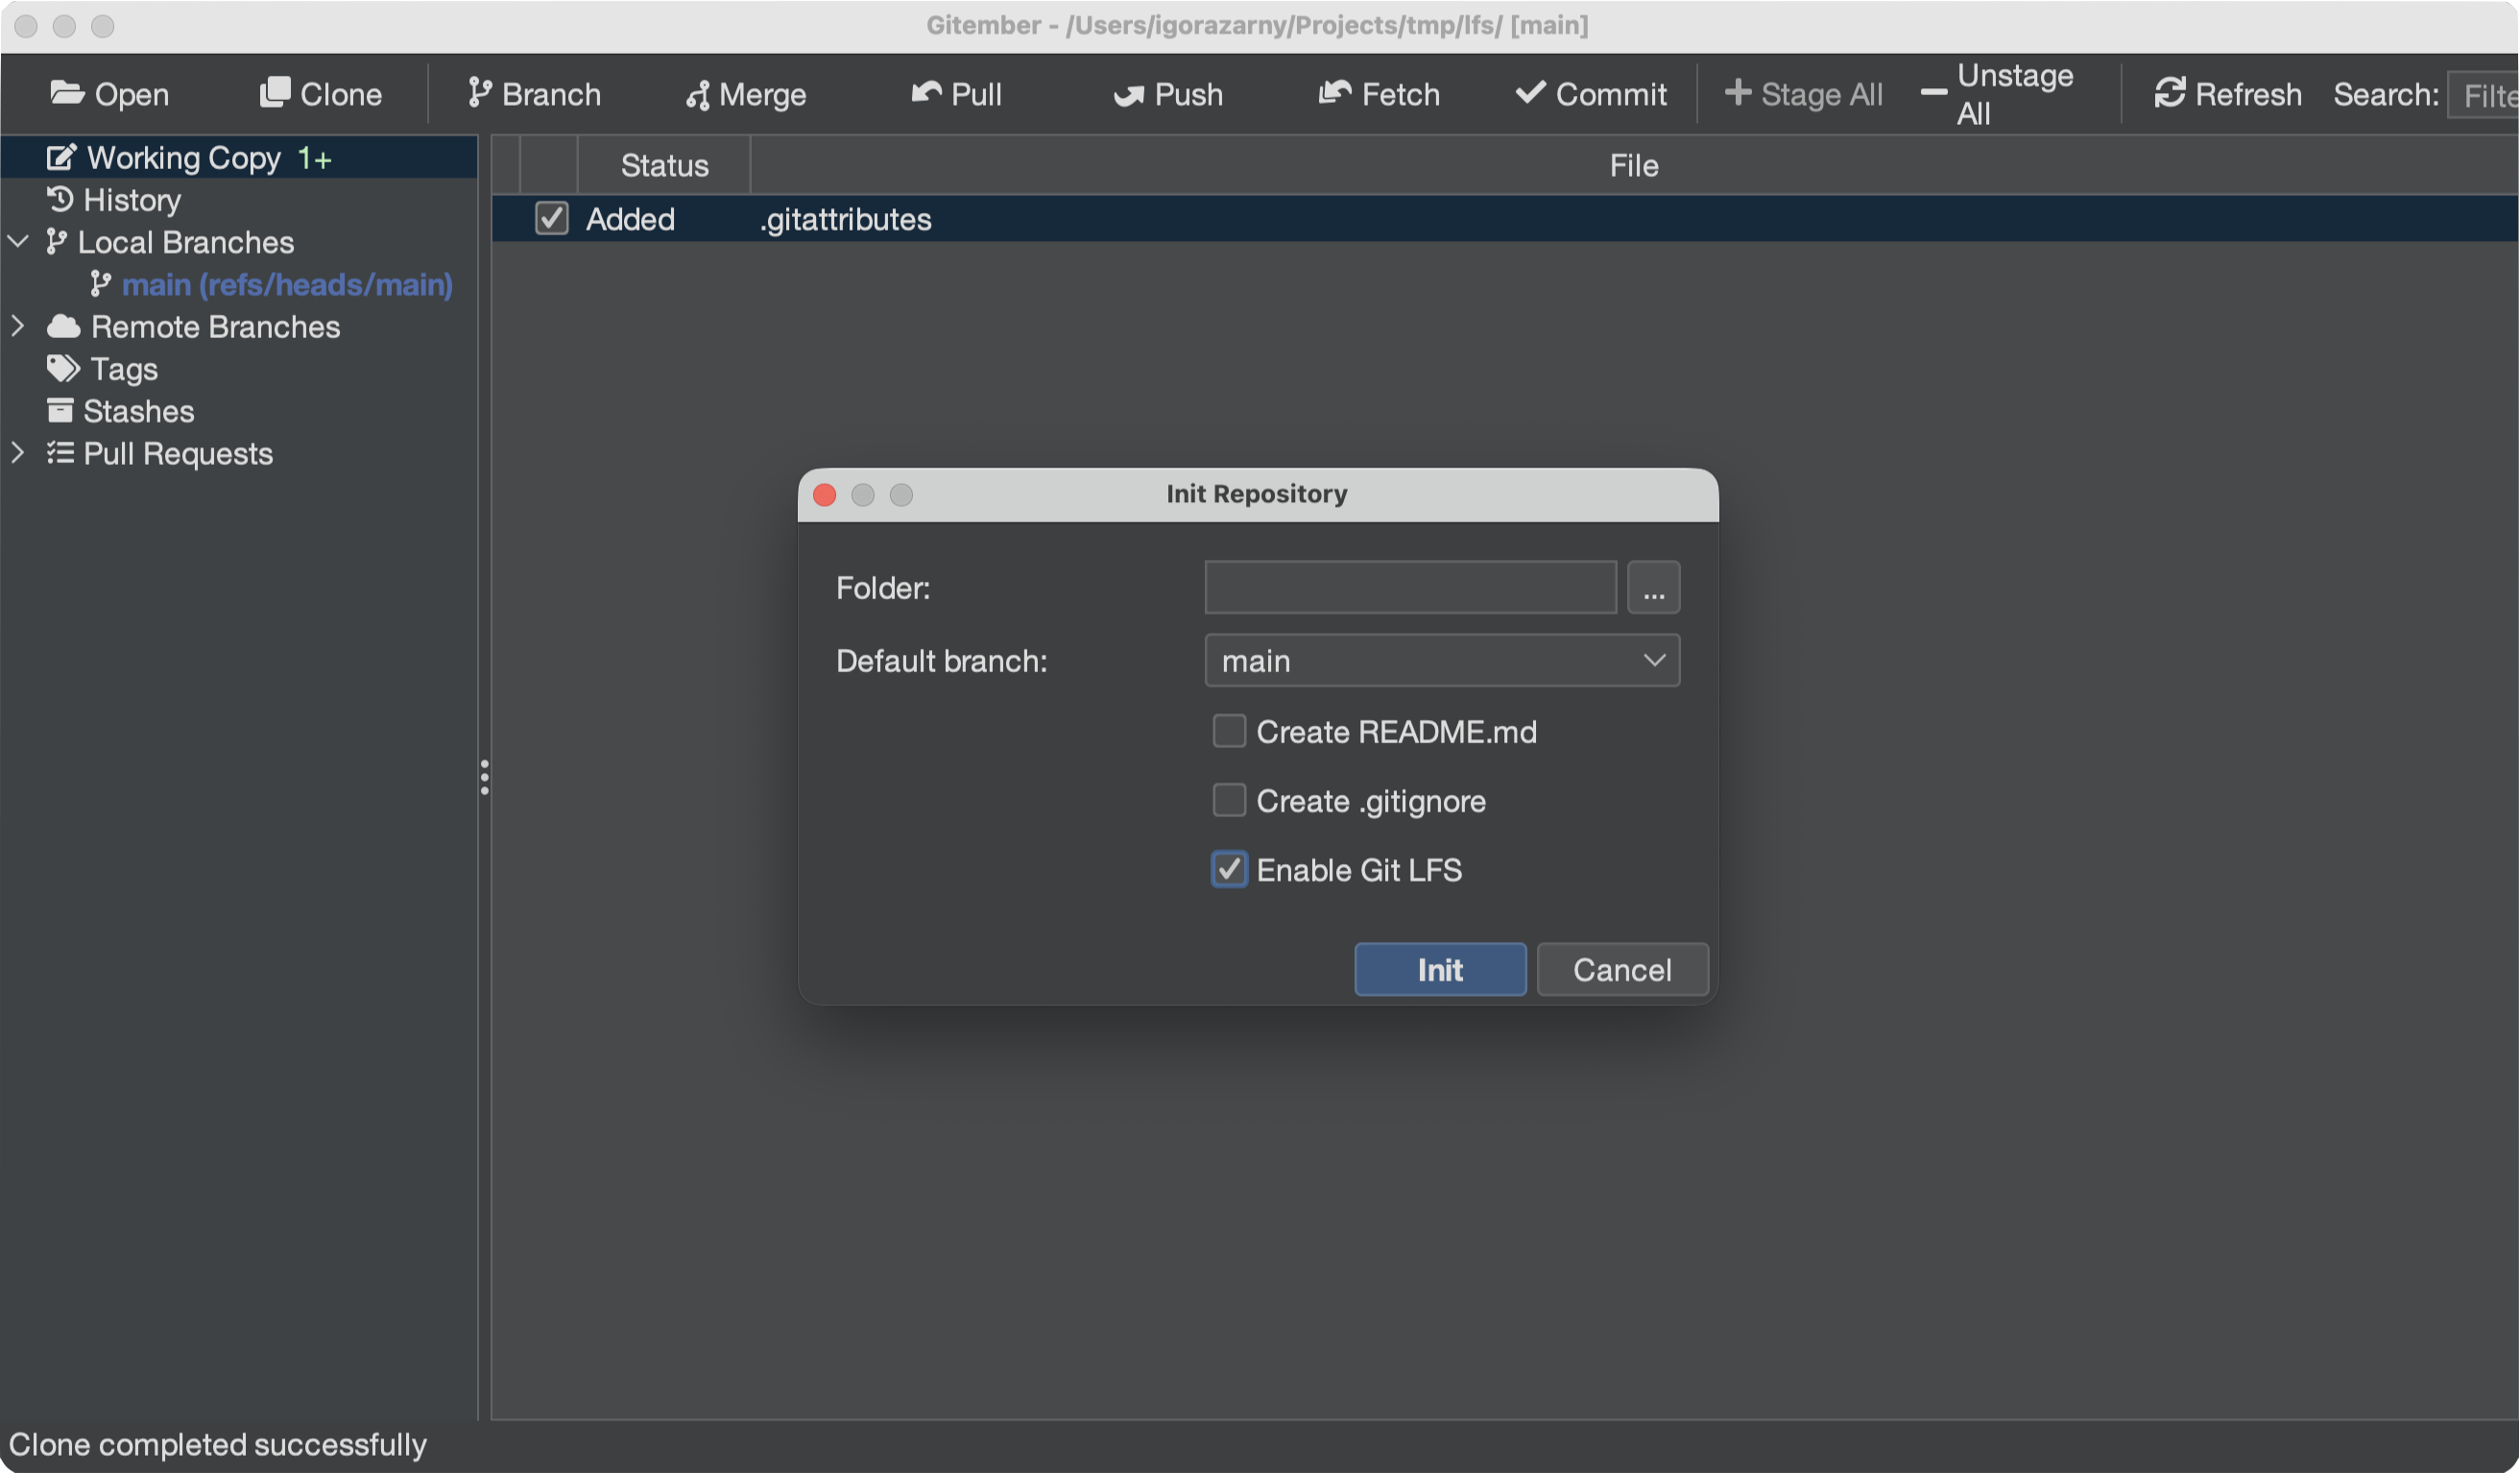The image size is (2520, 1473).
Task: Click the Open folder icon in toolbar
Action: point(67,93)
